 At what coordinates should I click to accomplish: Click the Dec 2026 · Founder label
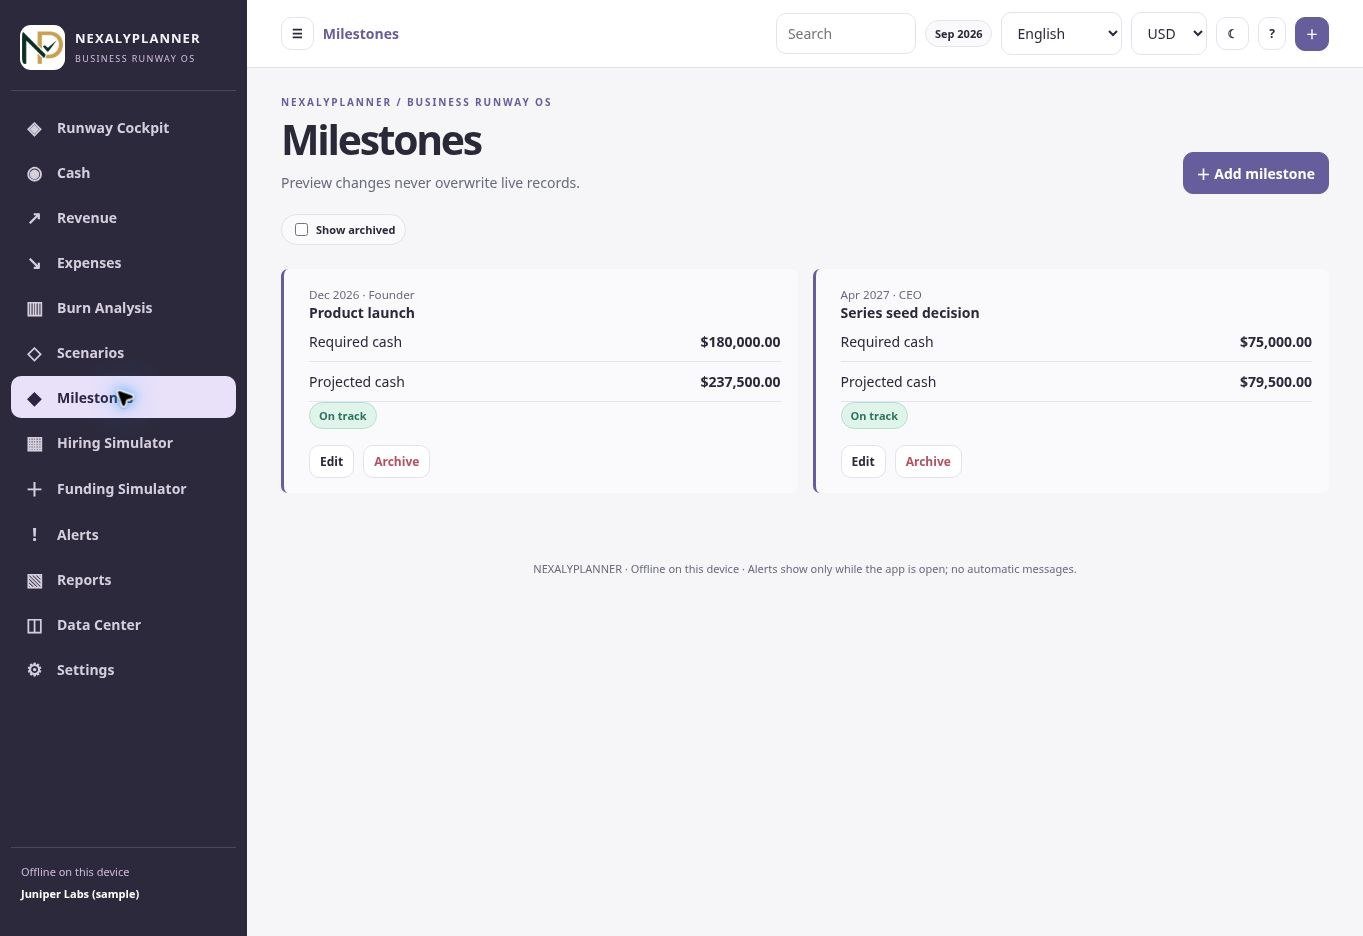(x=362, y=295)
